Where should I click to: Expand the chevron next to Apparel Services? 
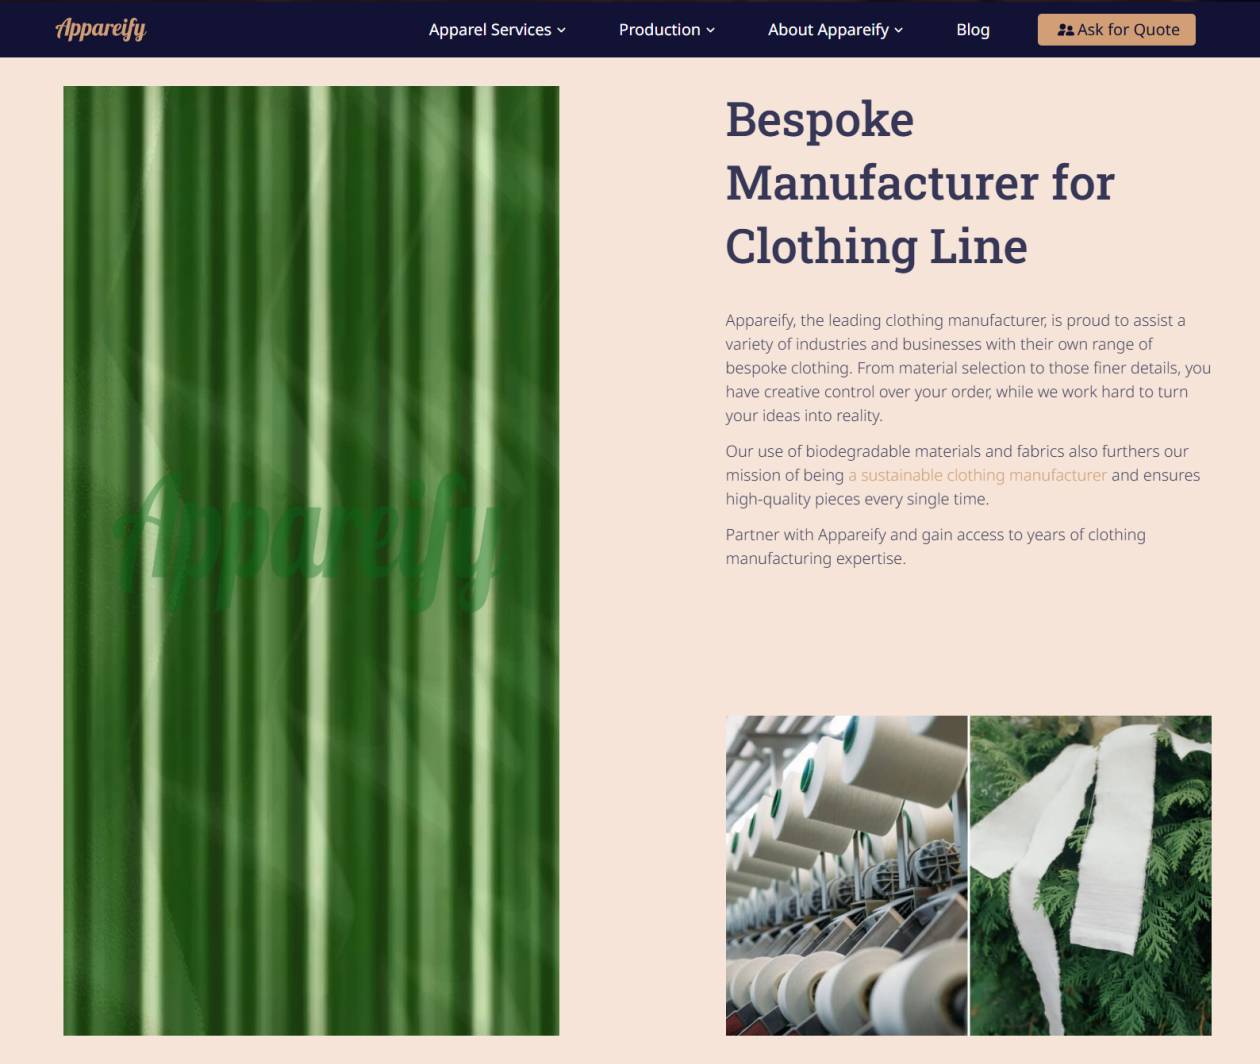[561, 31]
